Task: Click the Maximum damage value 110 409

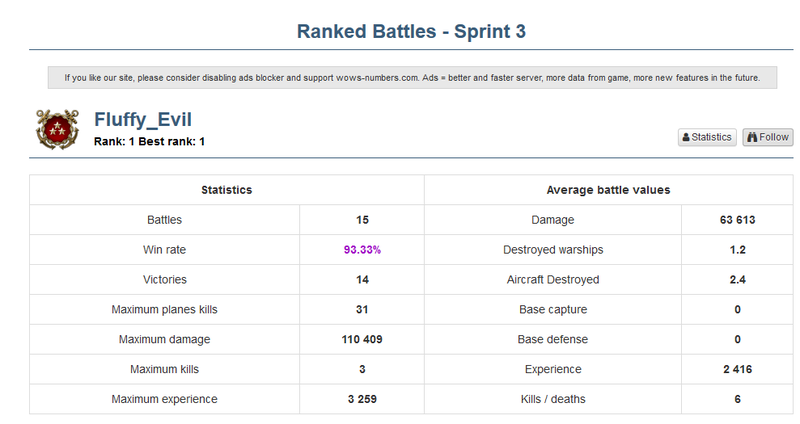Action: [x=362, y=340]
